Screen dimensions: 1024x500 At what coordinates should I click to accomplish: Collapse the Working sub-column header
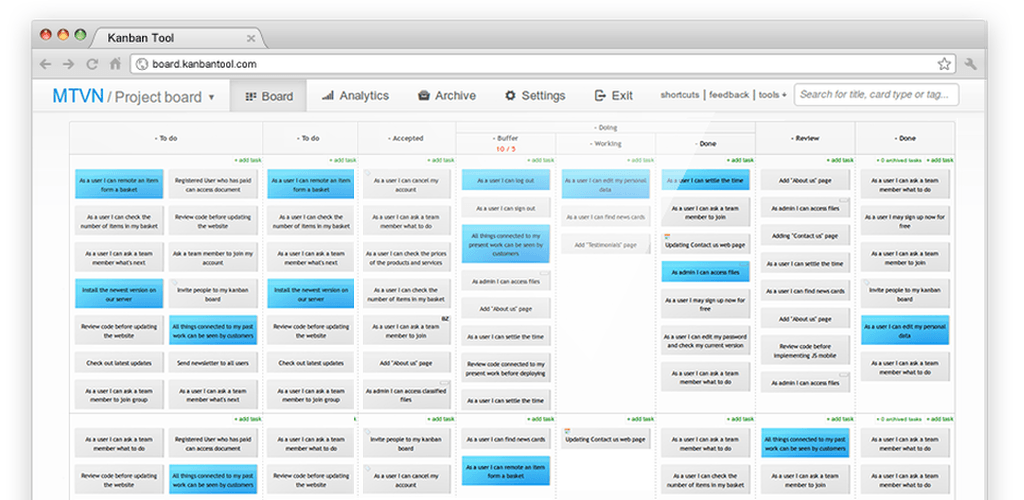pyautogui.click(x=606, y=144)
